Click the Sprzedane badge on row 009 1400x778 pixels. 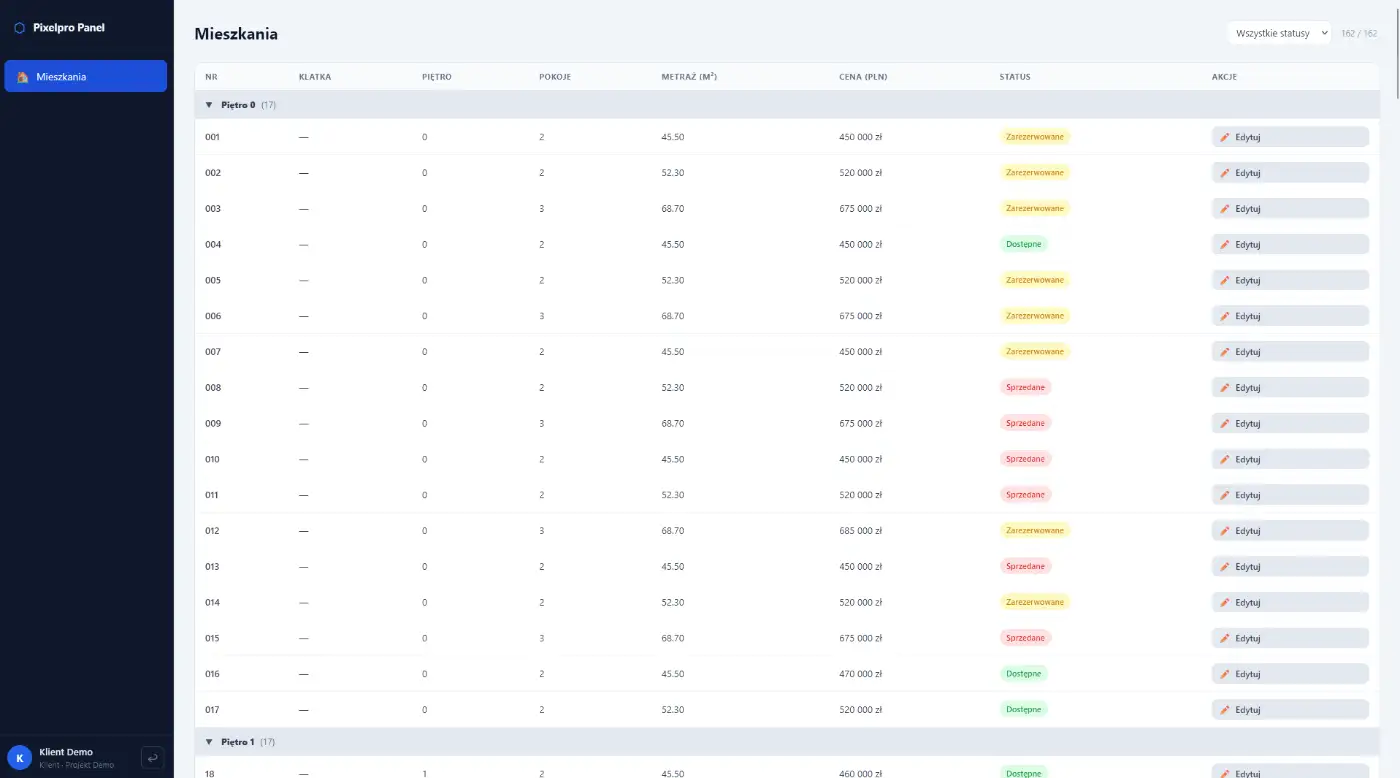pos(1024,422)
